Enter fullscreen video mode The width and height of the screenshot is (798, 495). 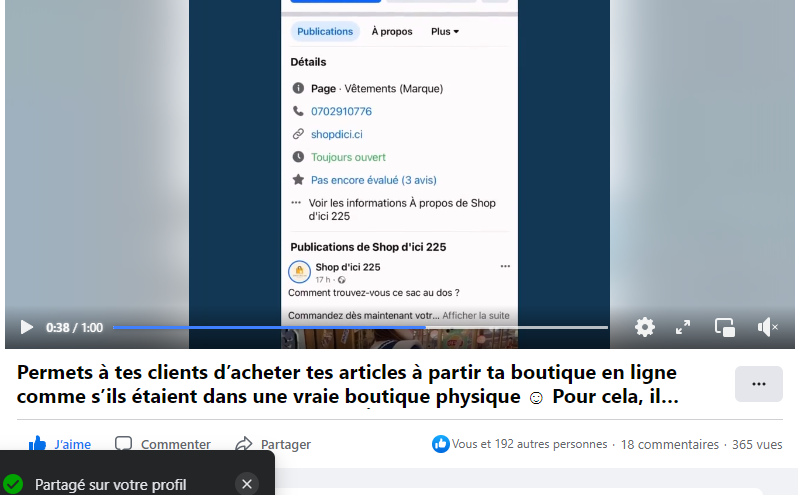[683, 327]
